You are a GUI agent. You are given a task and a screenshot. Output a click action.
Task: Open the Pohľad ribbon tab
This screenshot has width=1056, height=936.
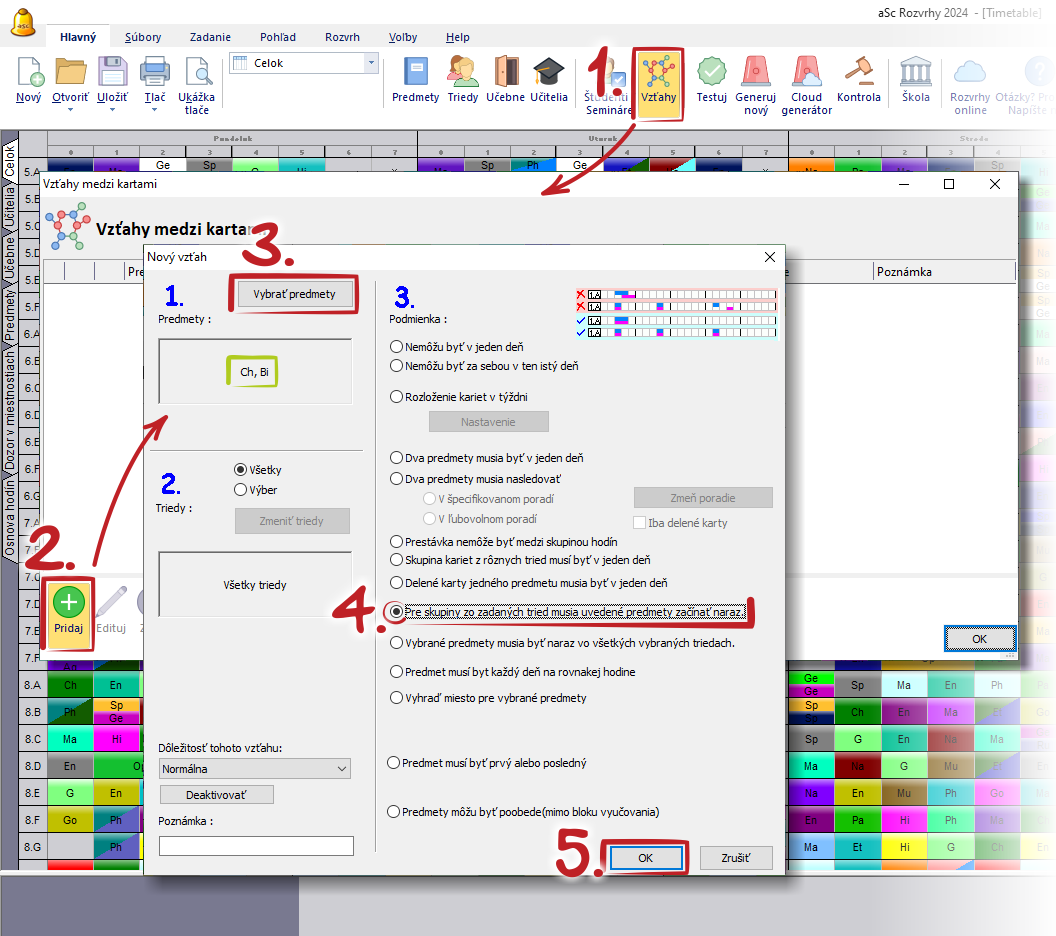[x=278, y=37]
